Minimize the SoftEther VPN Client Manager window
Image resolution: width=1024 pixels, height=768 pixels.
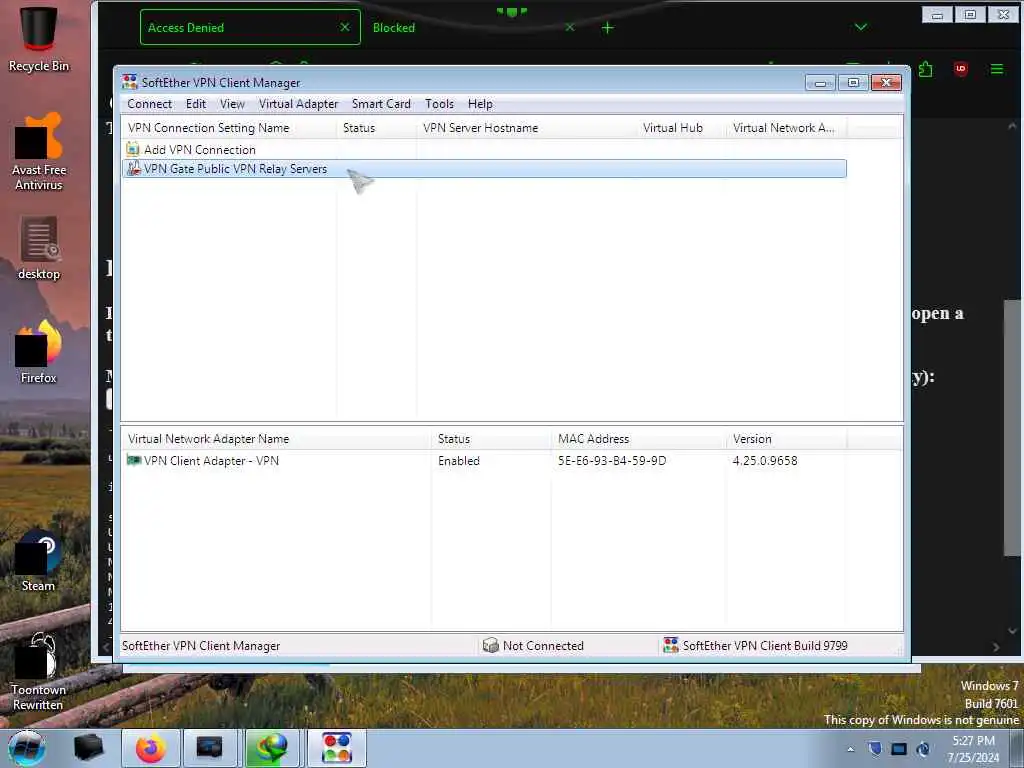820,82
